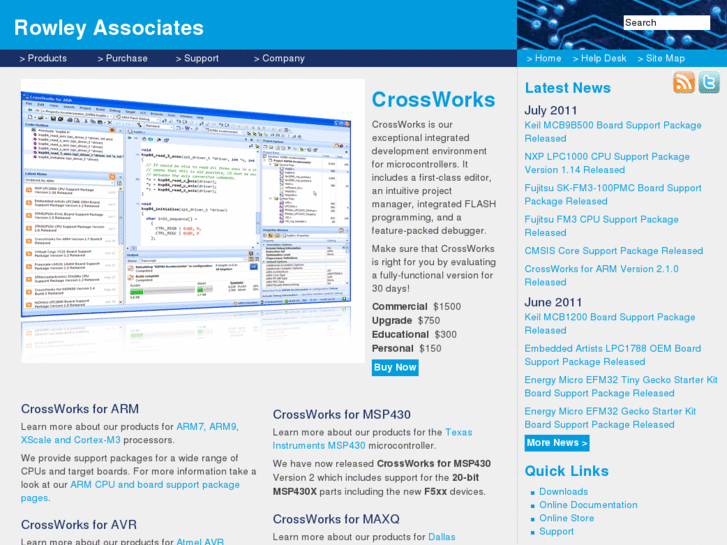
Task: Click the June 2011 news heading
Action: [x=553, y=302]
